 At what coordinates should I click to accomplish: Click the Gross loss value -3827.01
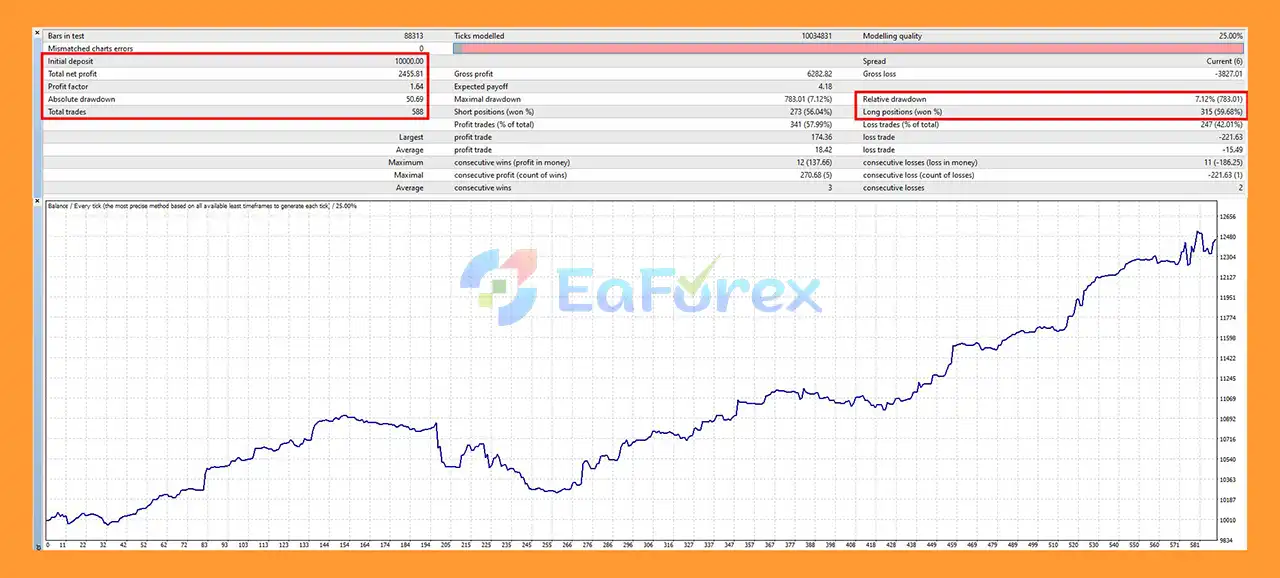tap(1225, 74)
